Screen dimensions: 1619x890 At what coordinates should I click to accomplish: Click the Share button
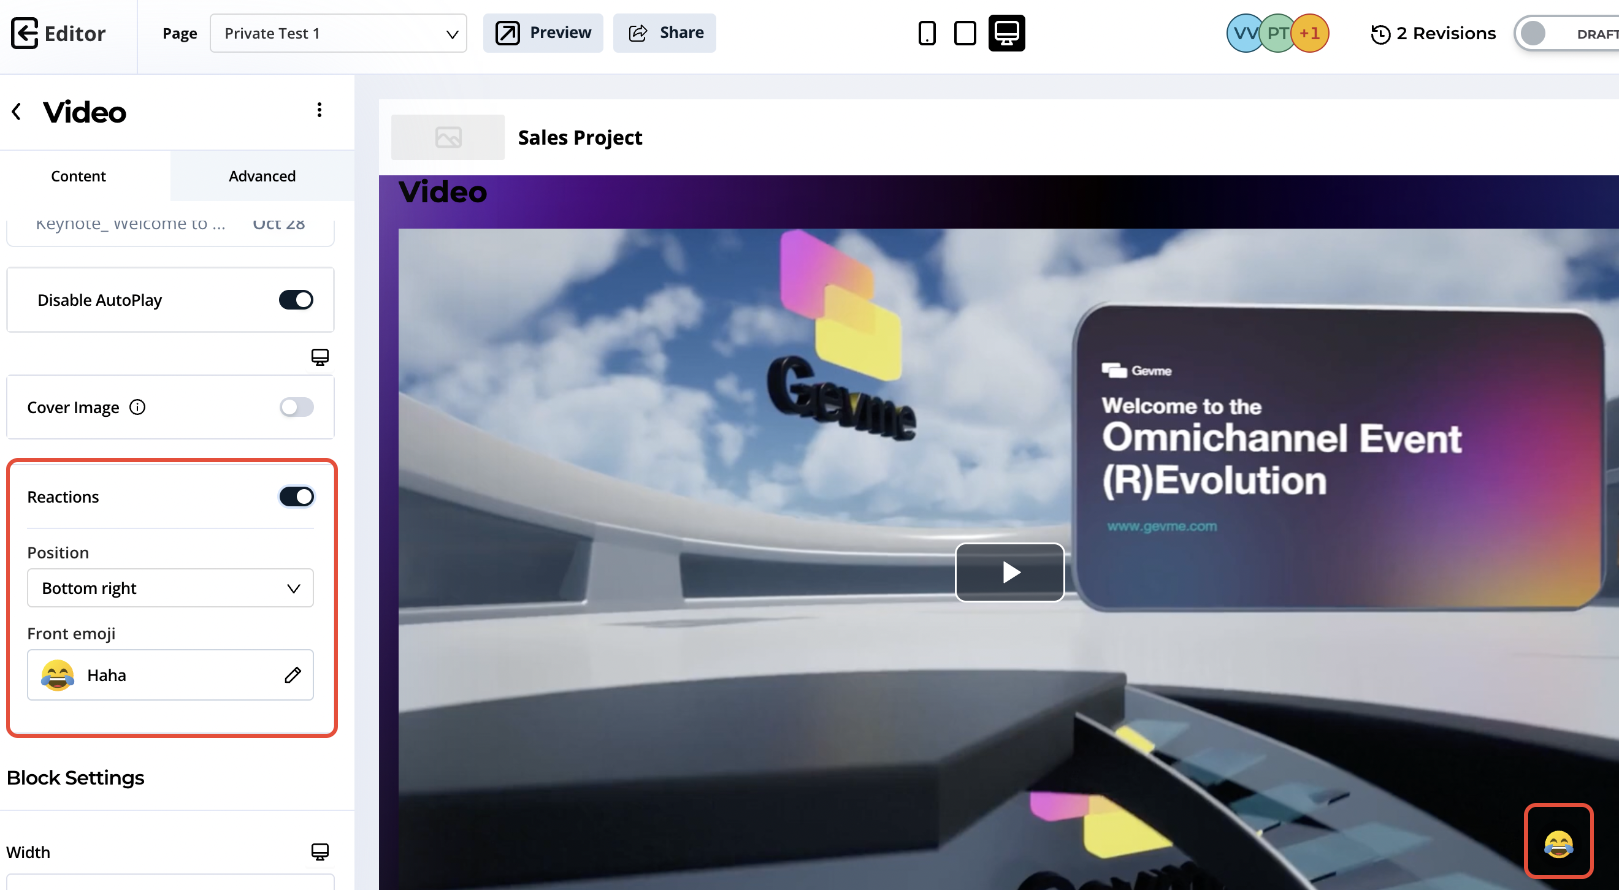[664, 33]
